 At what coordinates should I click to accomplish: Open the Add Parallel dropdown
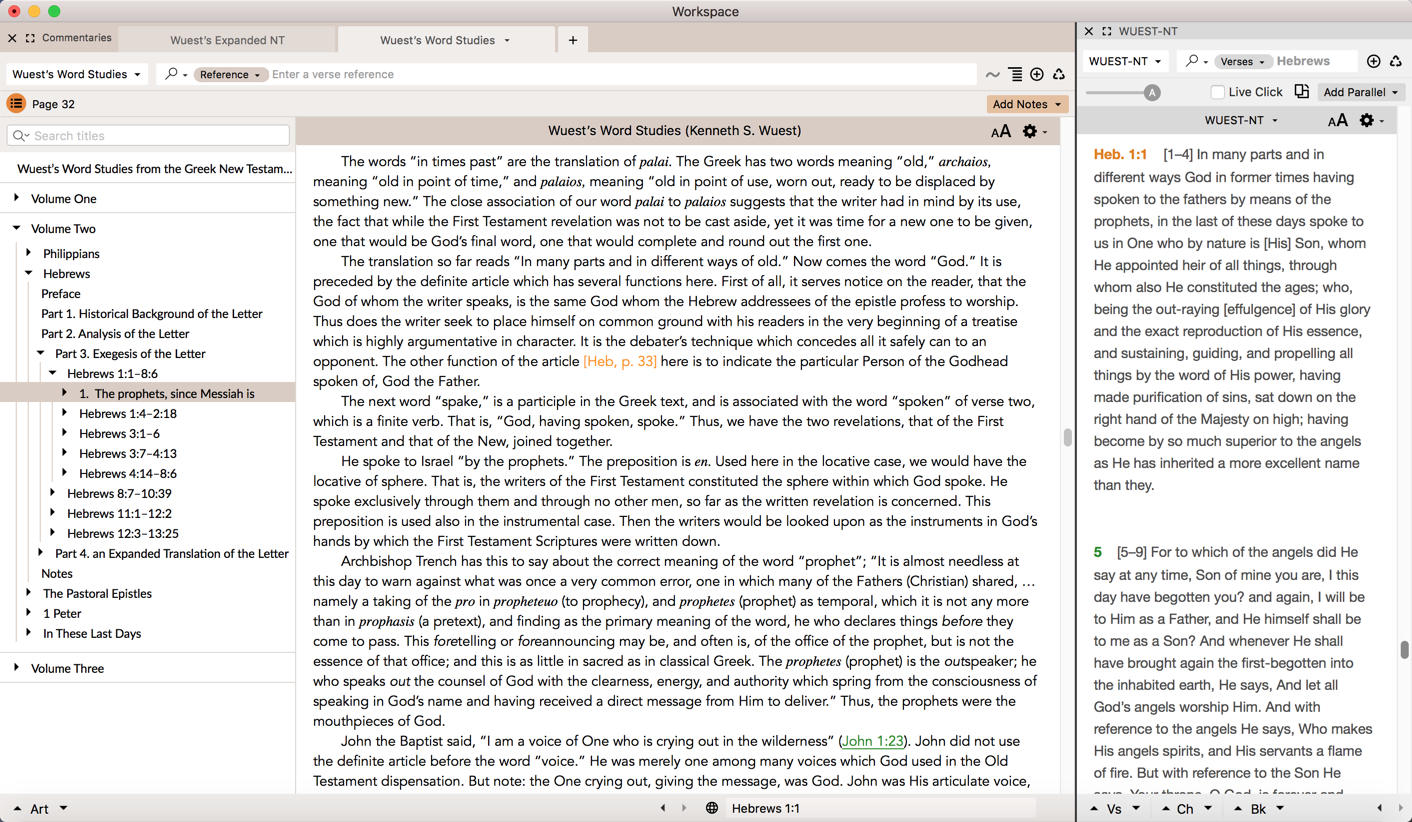(x=1361, y=92)
